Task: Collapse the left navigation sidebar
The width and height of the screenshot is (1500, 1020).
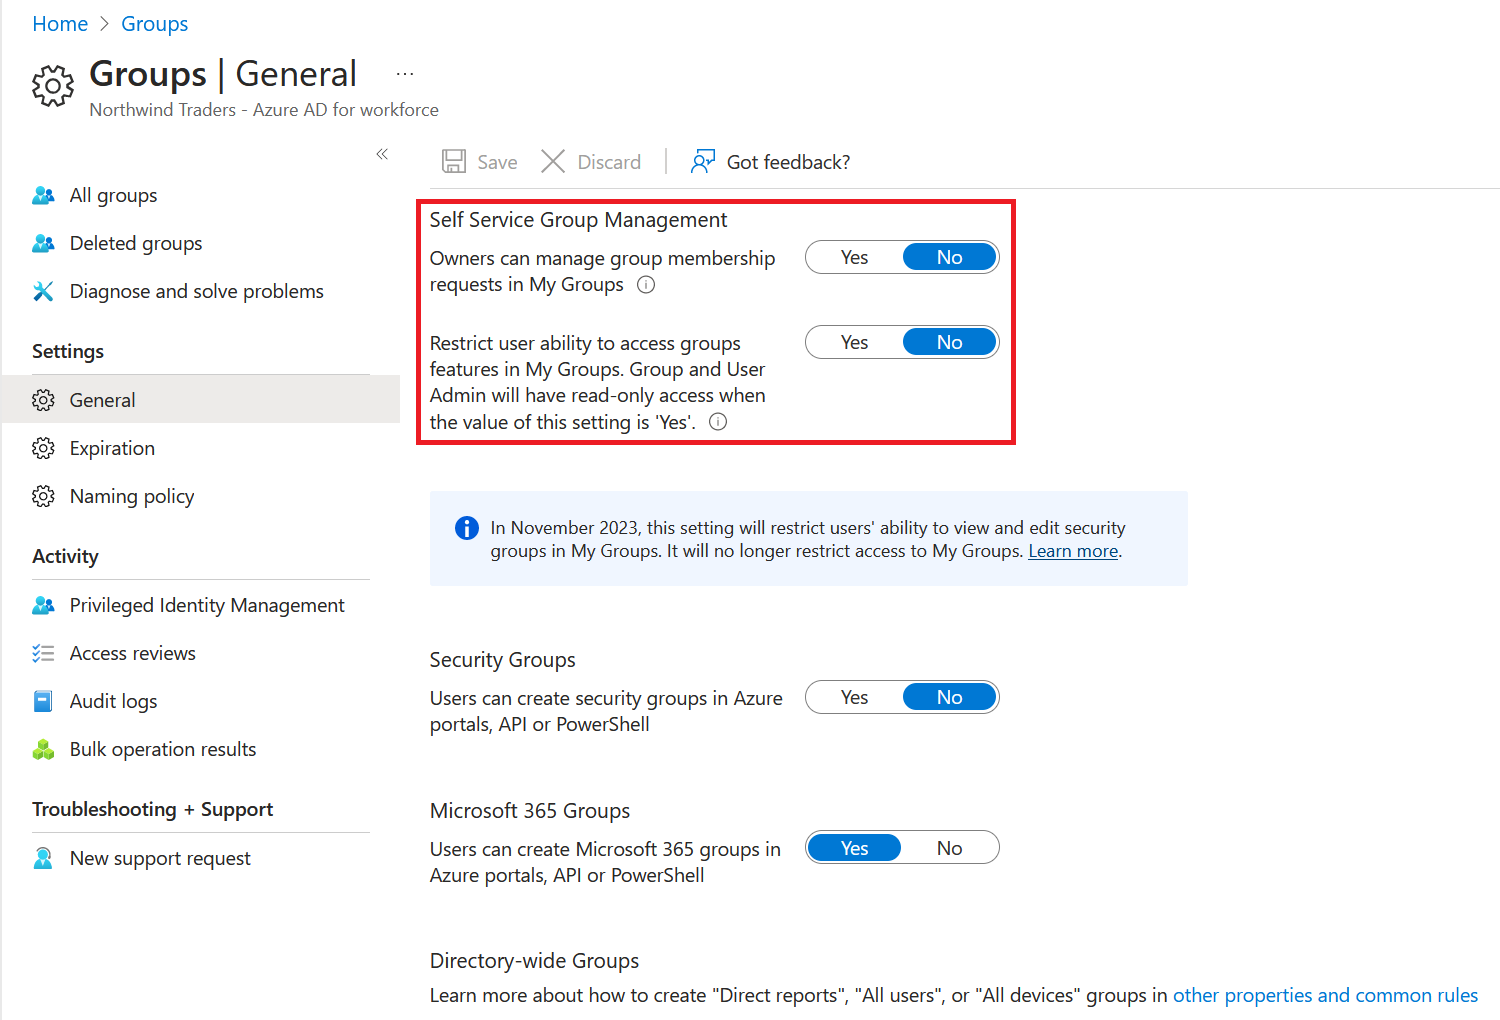Action: point(382,154)
